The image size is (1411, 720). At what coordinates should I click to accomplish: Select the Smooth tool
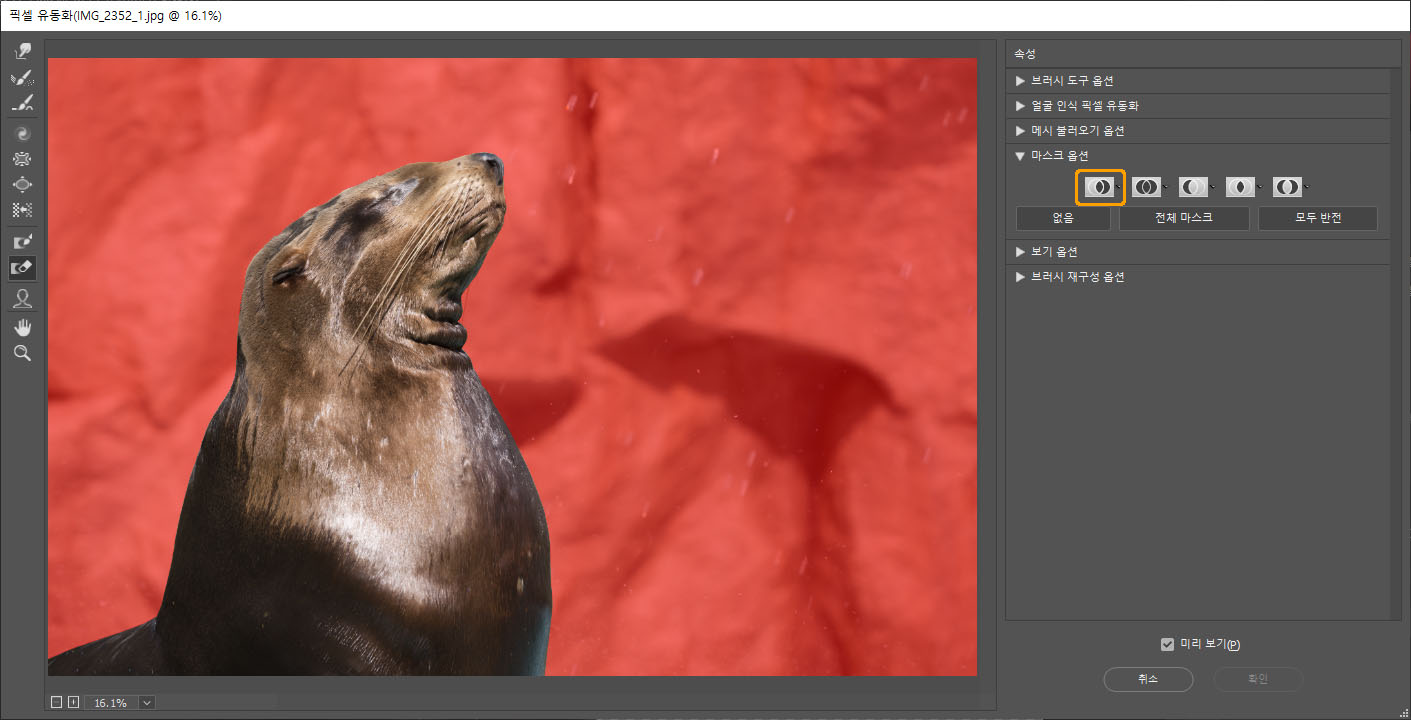(22, 103)
